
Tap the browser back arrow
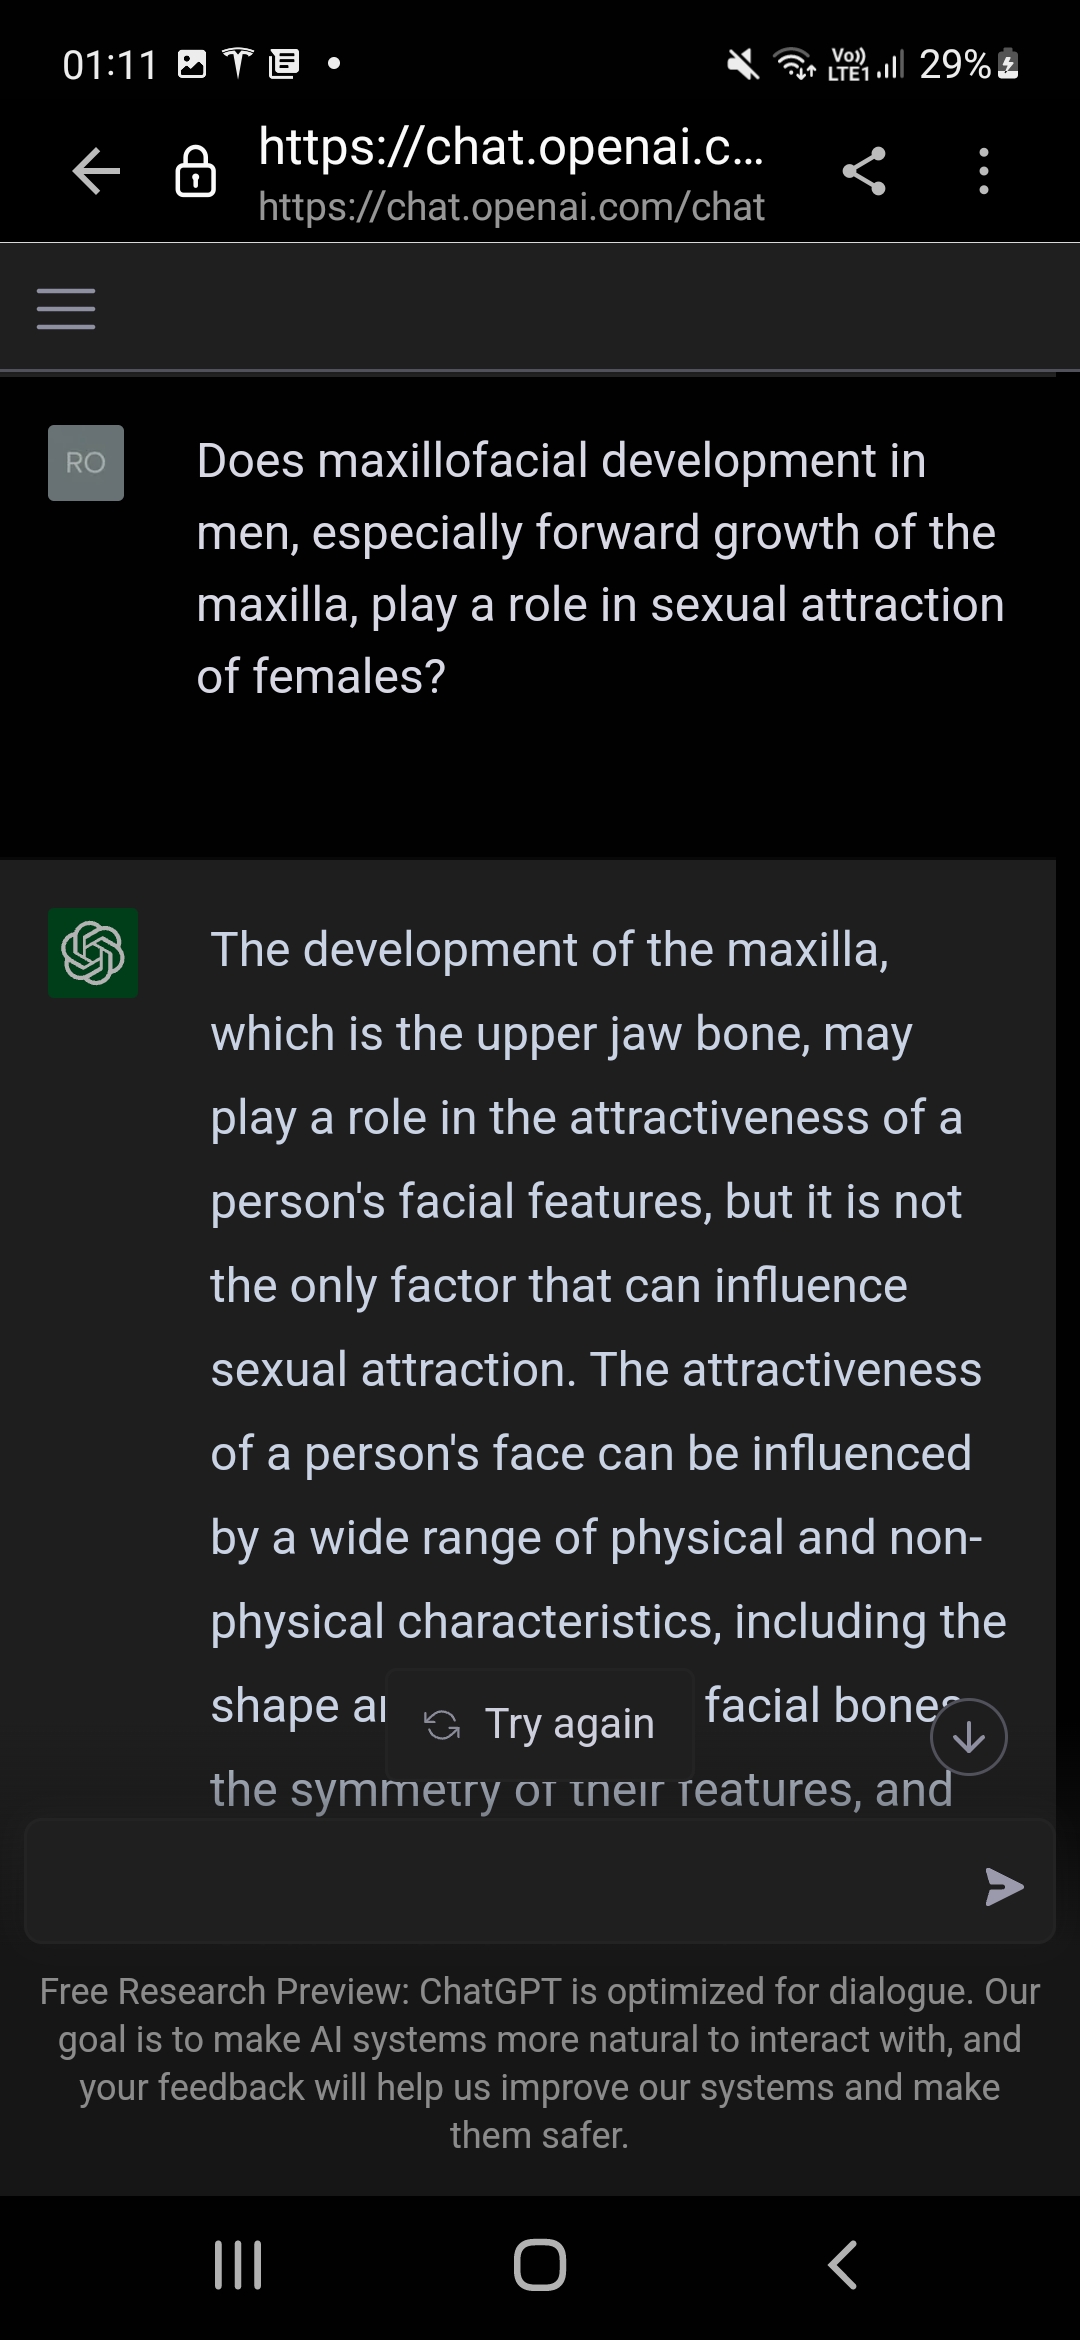[96, 172]
